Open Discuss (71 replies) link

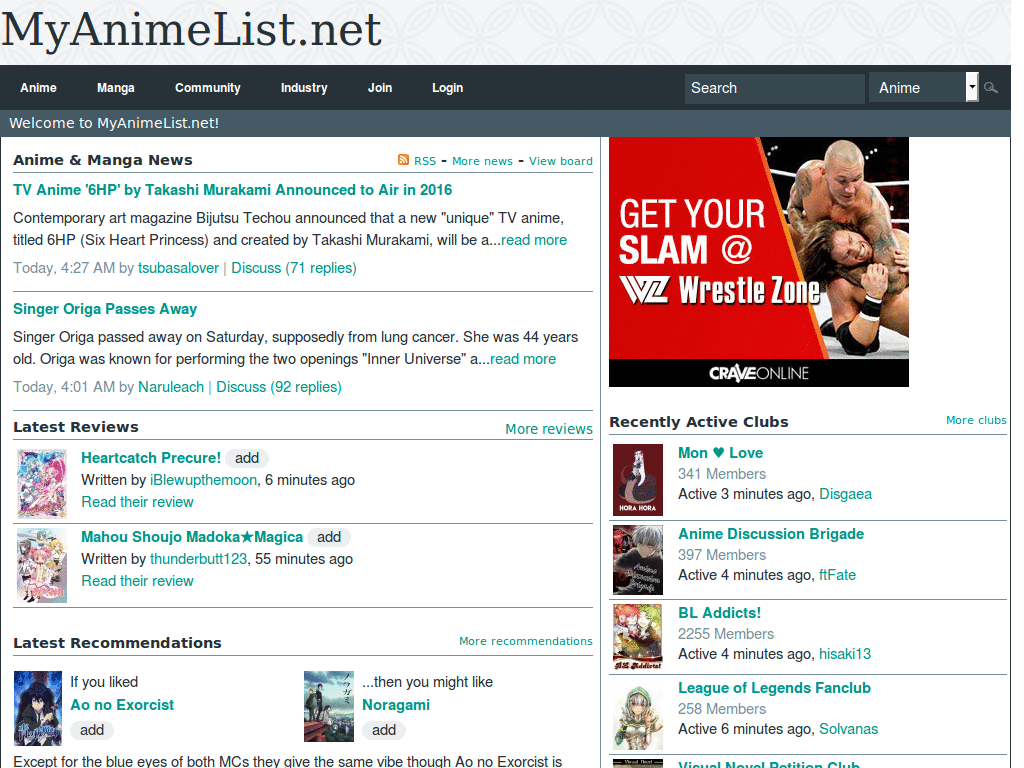(294, 268)
